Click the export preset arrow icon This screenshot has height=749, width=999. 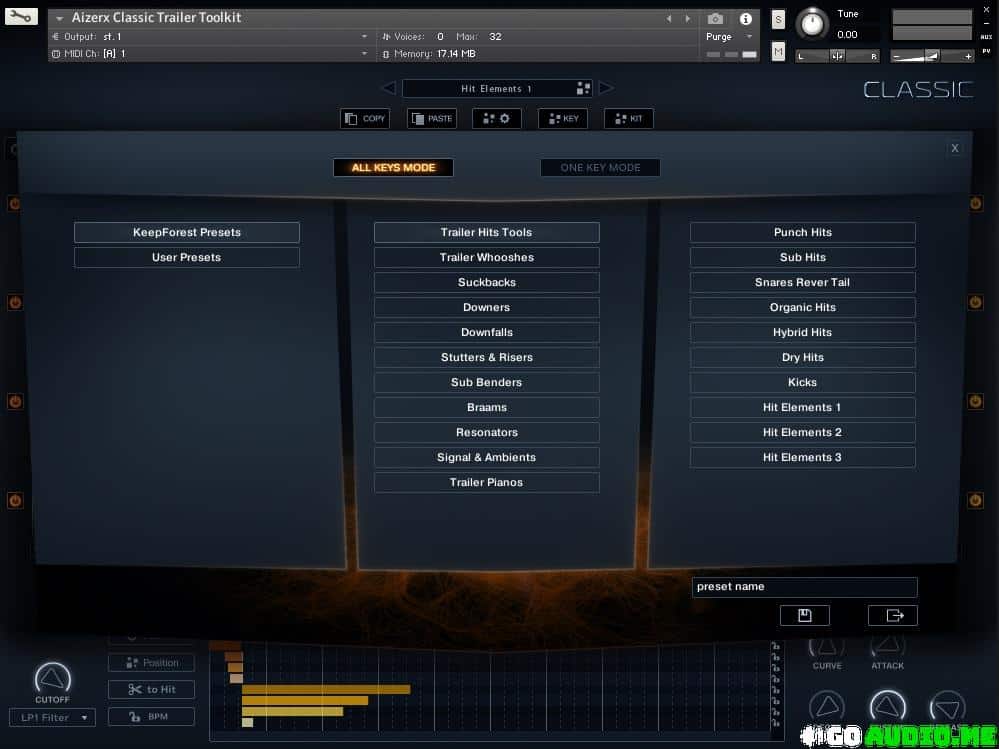[893, 615]
